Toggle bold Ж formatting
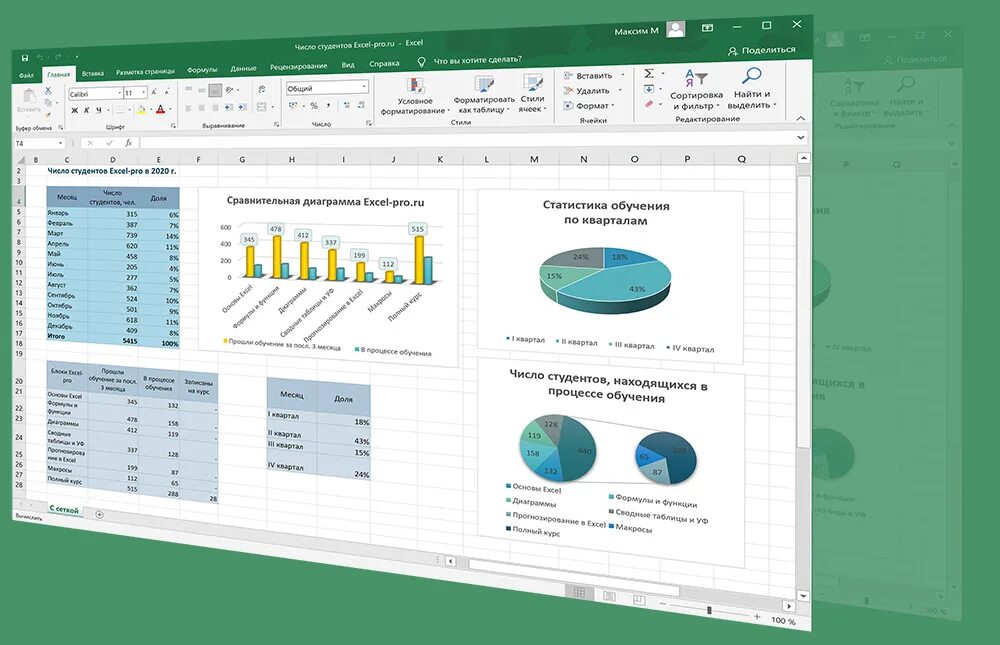Viewport: 1000px width, 645px height. (75, 111)
